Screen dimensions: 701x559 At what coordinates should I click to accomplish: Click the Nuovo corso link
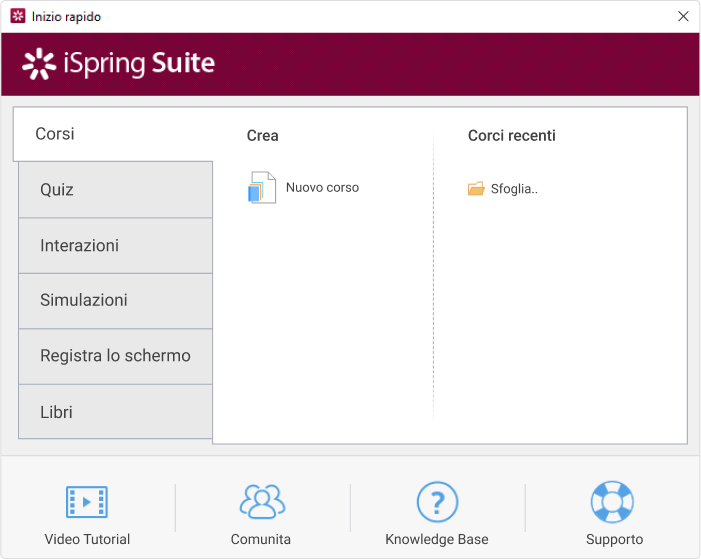pyautogui.click(x=322, y=187)
